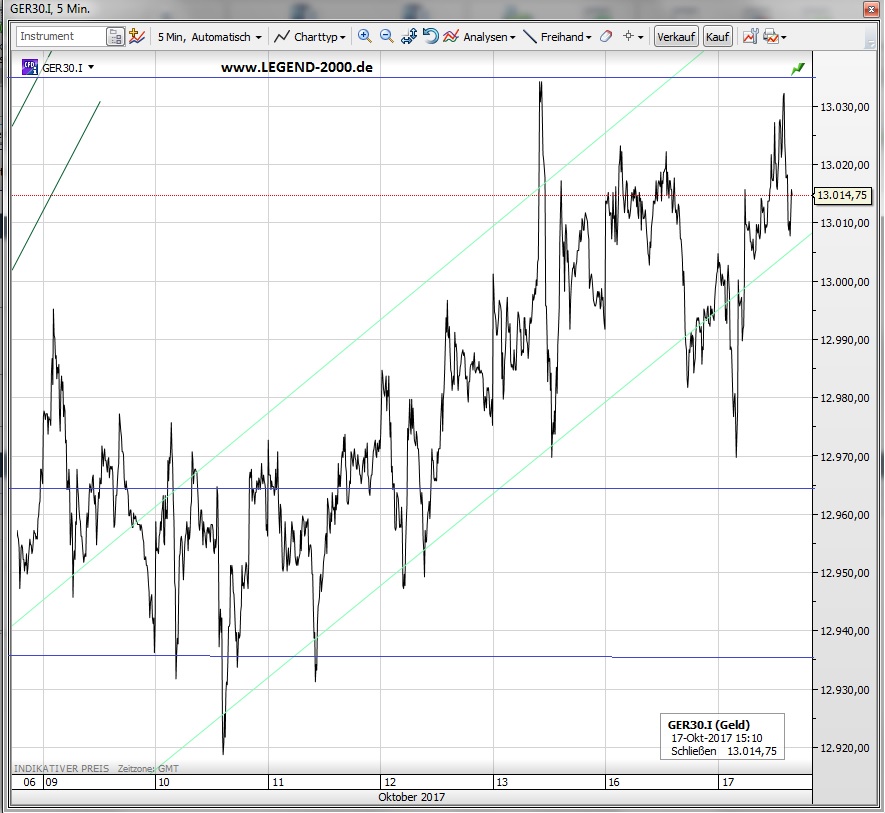Open the Freihand drawing dropdown
Viewport: 885px width, 813px height.
click(x=557, y=37)
